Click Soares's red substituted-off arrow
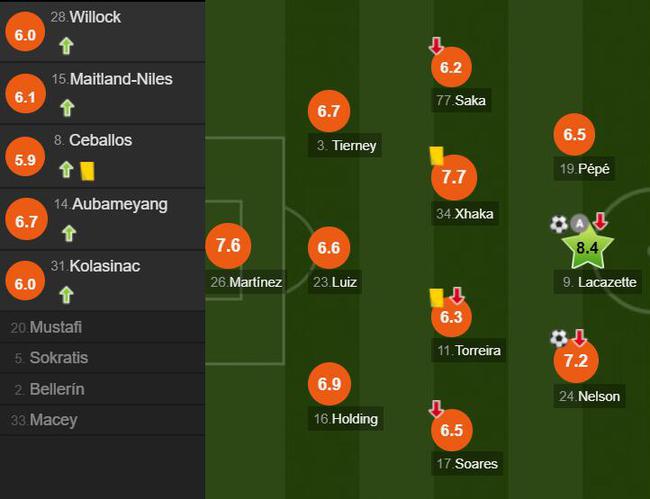This screenshot has height=499, width=650. (436, 409)
